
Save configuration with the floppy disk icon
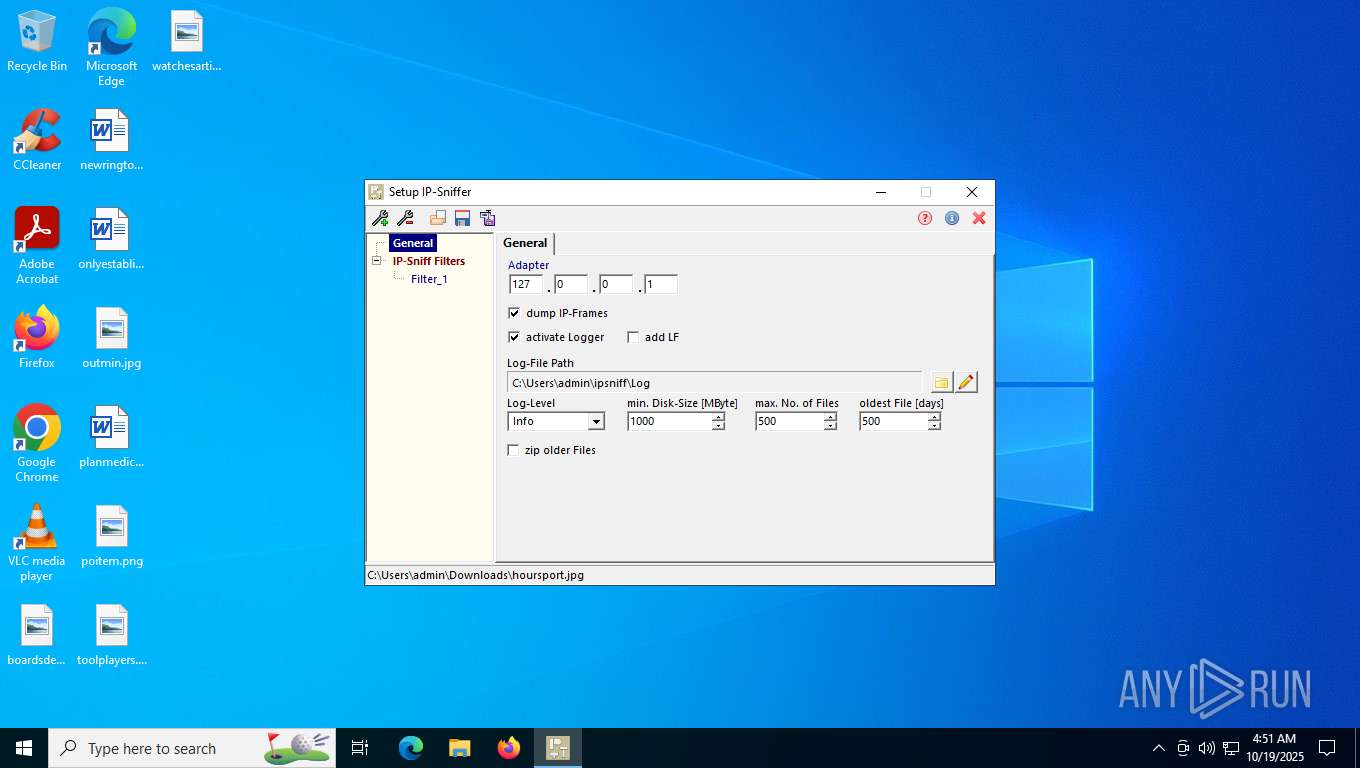(462, 218)
